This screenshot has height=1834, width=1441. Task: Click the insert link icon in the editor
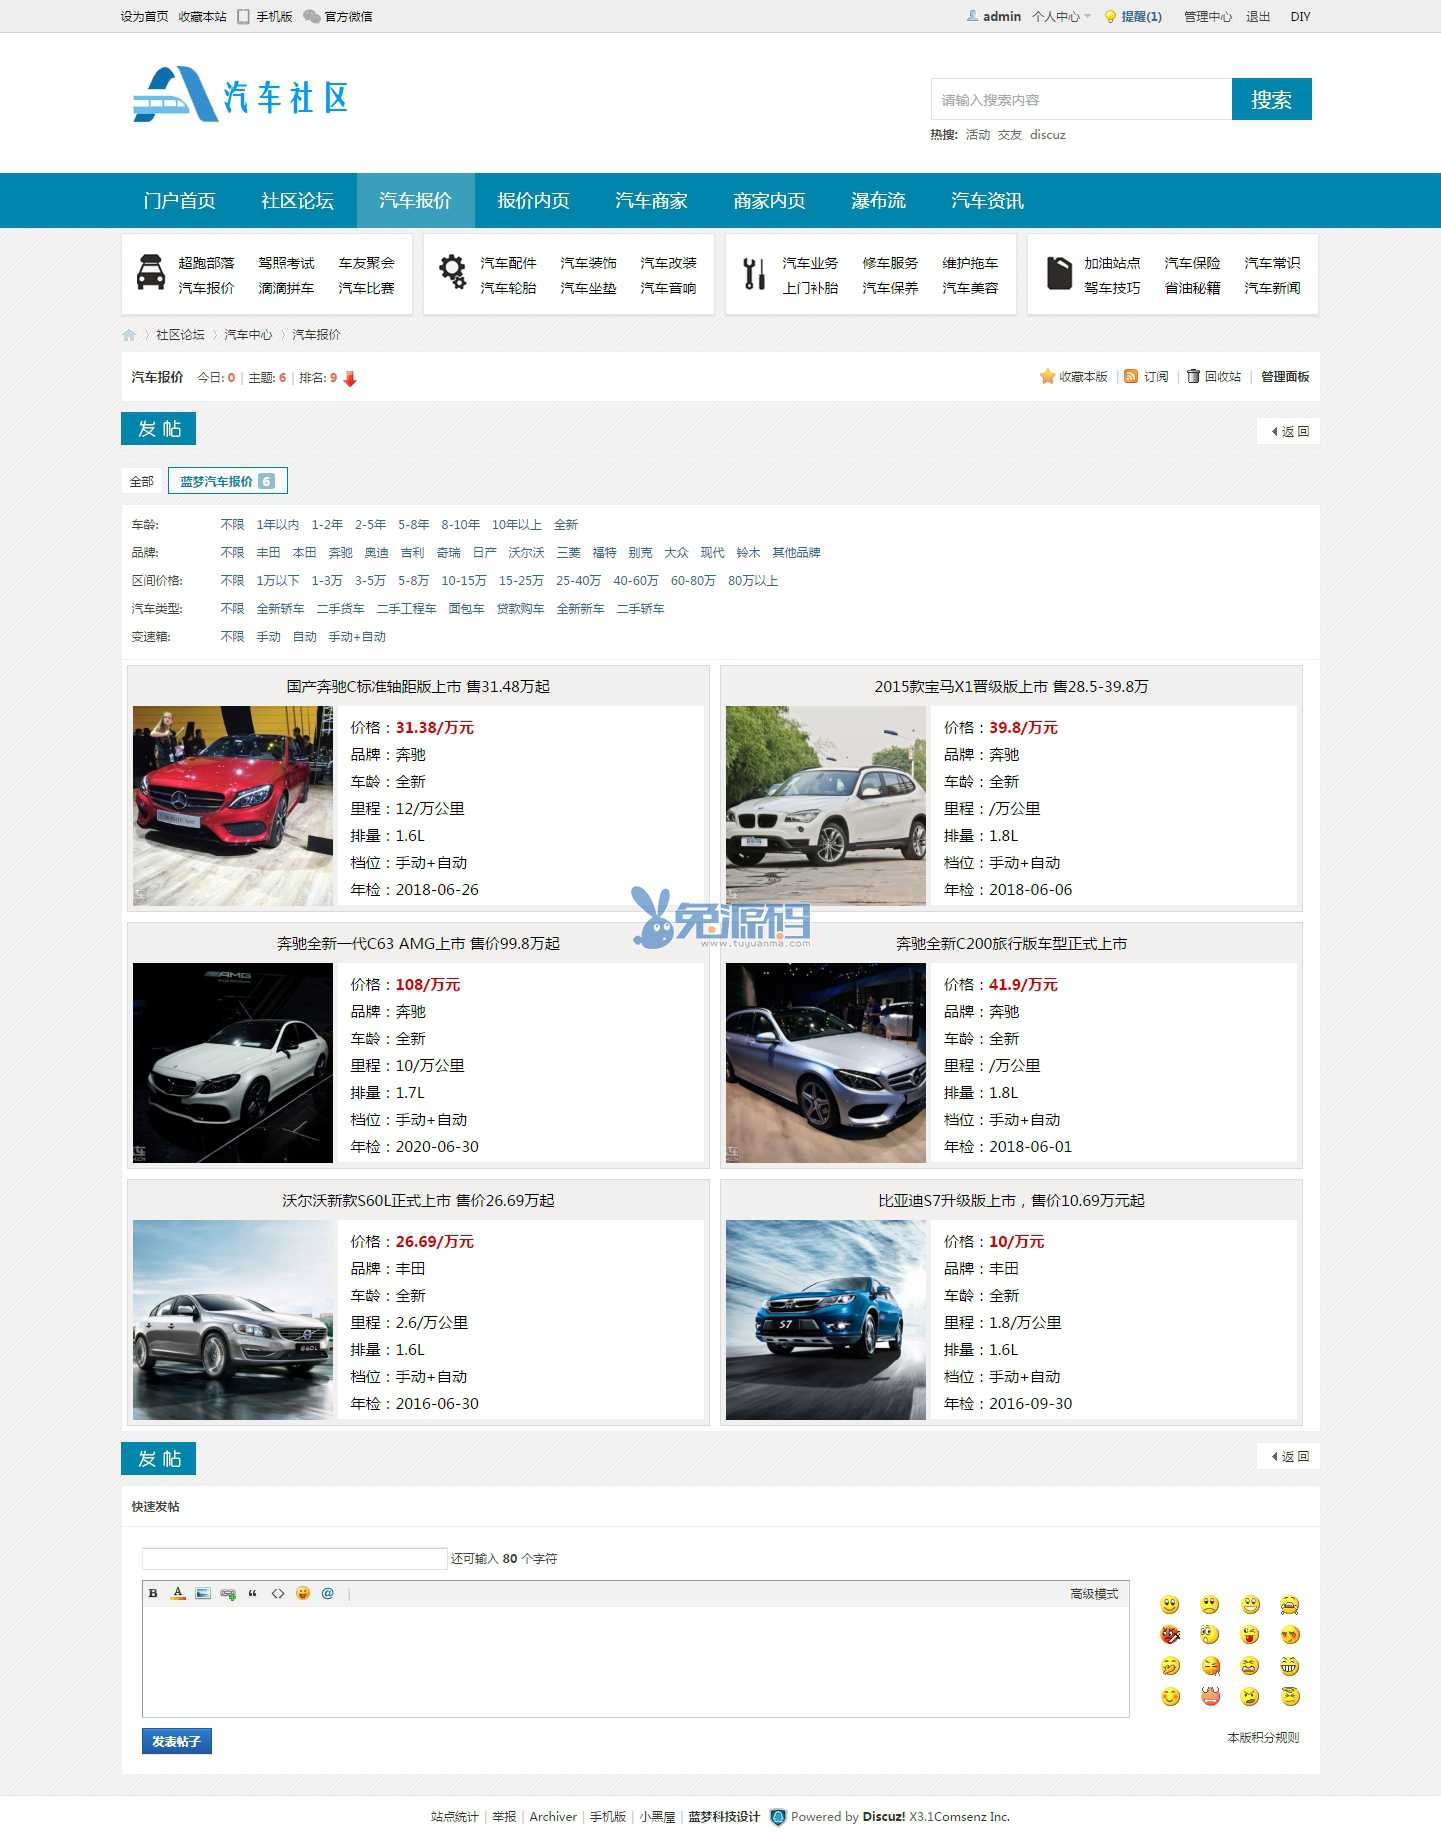pyautogui.click(x=228, y=1593)
